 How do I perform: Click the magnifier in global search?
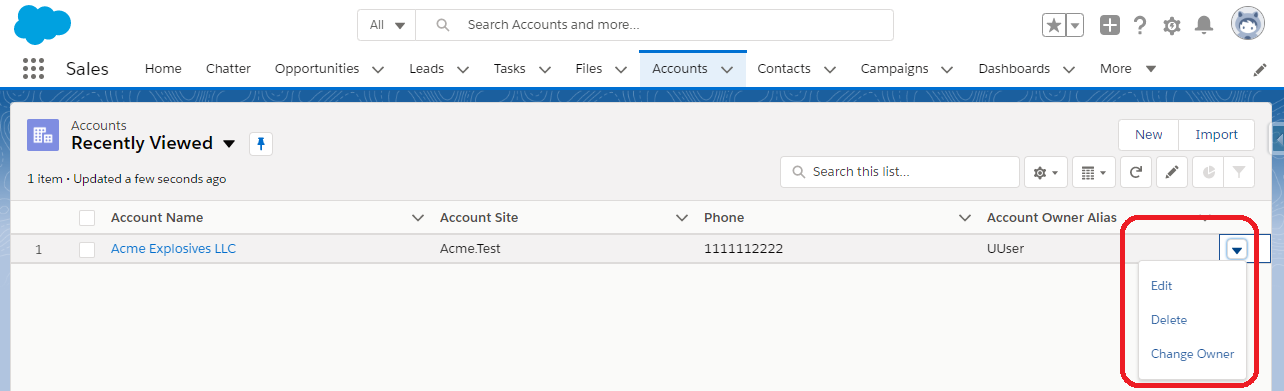(x=444, y=25)
